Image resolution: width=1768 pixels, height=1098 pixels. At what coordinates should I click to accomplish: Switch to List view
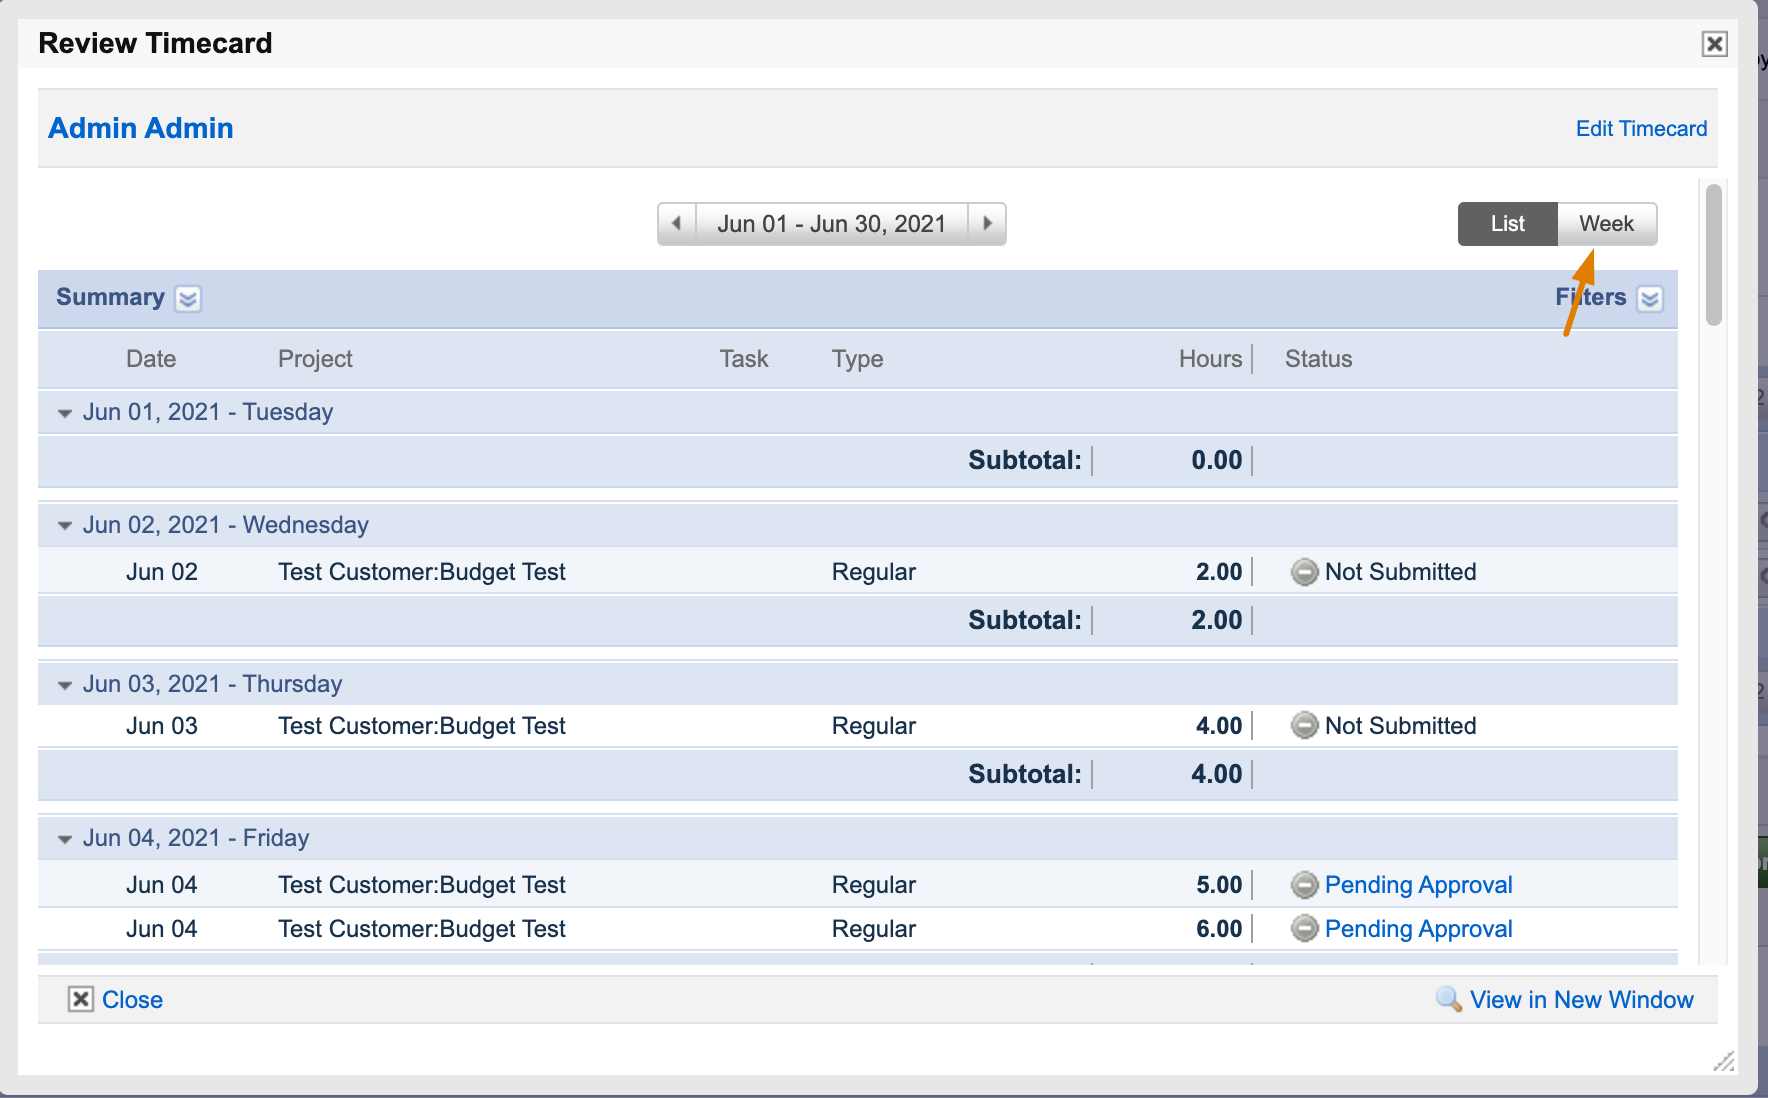1507,224
